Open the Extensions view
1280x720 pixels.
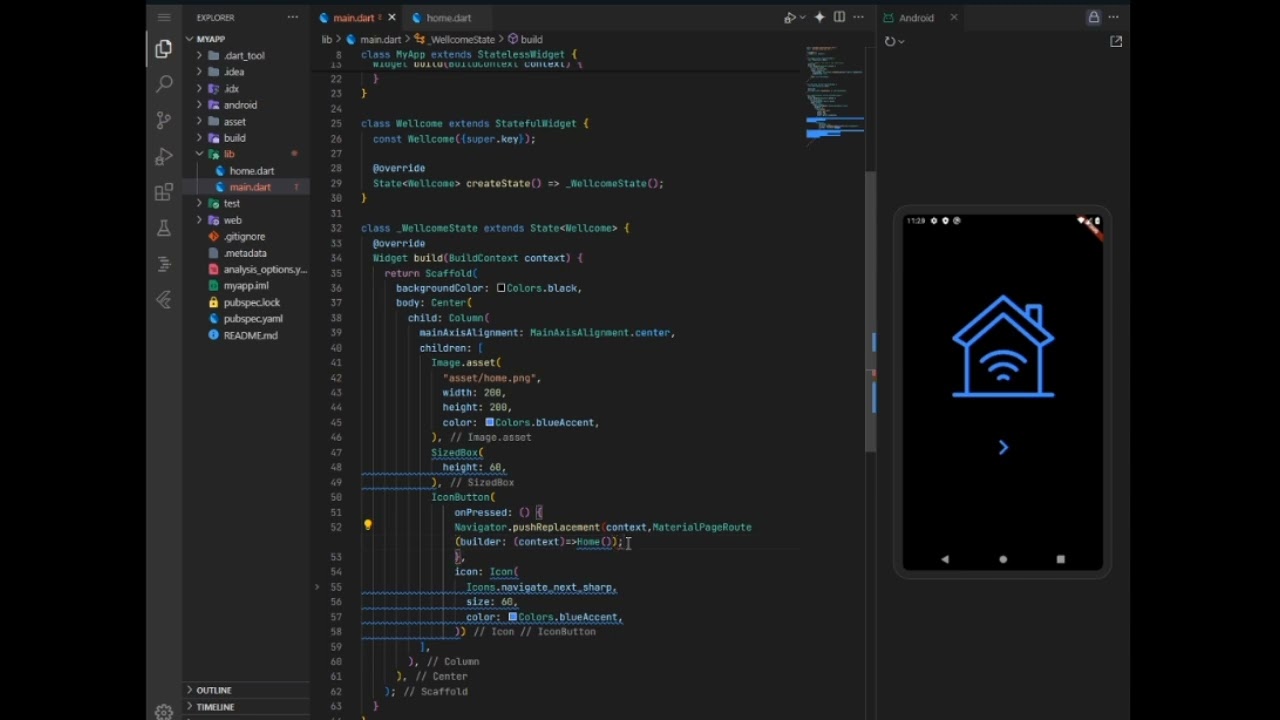coord(164,192)
